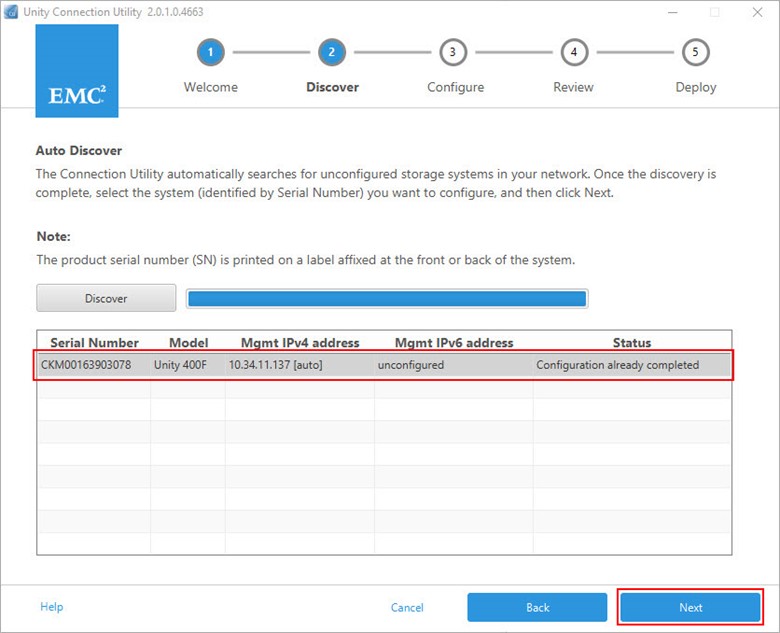Click the Status column header
This screenshot has height=633, width=780.
632,342
